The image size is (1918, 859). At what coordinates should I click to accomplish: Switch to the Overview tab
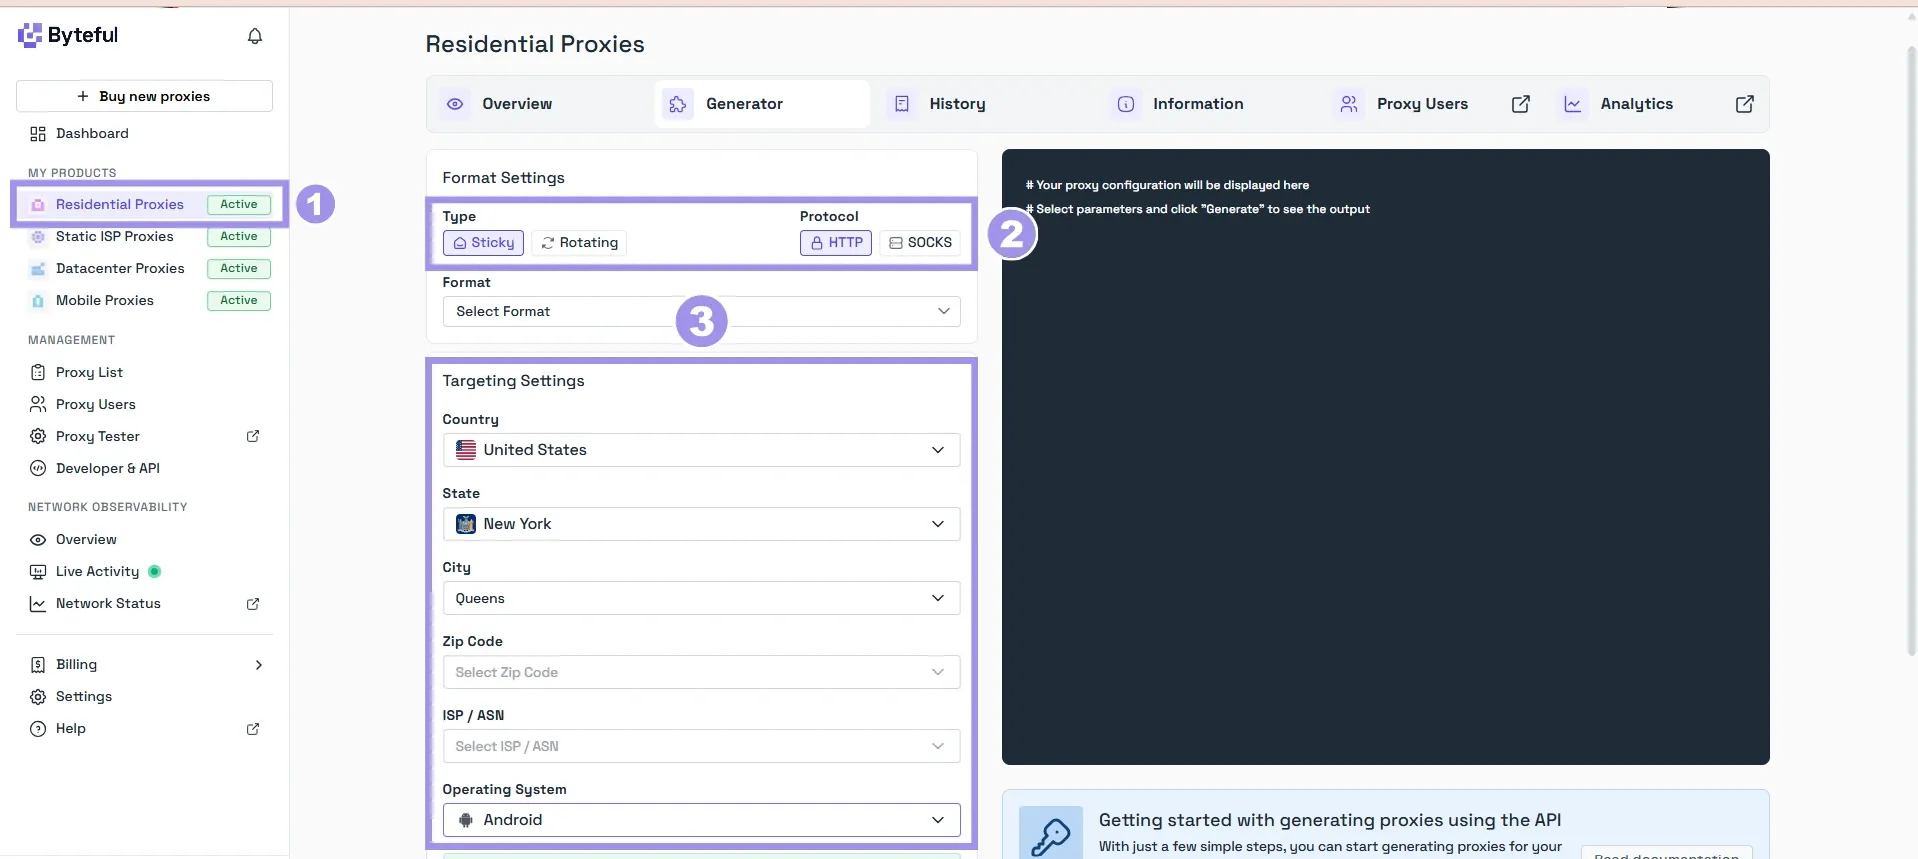coord(539,104)
